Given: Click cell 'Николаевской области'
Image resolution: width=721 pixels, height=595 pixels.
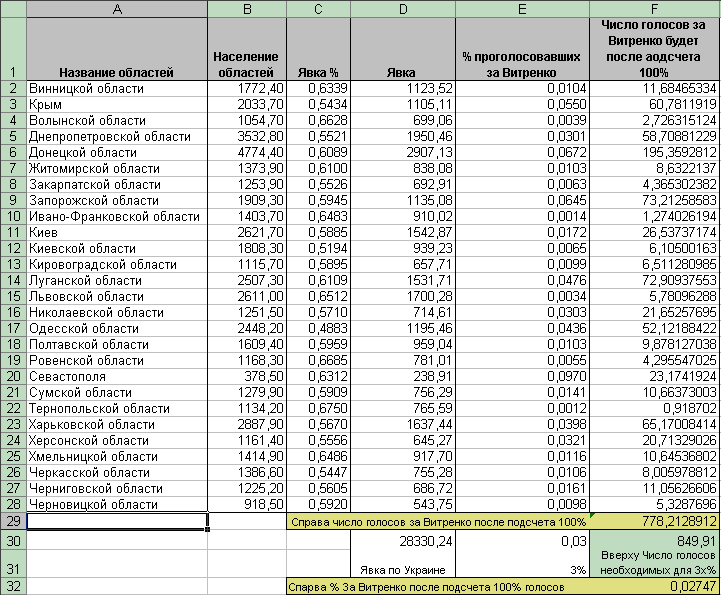Looking at the screenshot, I should pyautogui.click(x=117, y=312).
